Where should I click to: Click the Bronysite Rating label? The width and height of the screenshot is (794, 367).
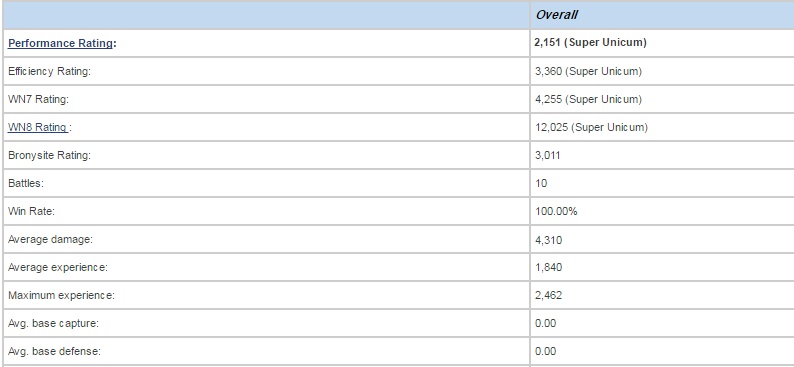click(x=49, y=155)
